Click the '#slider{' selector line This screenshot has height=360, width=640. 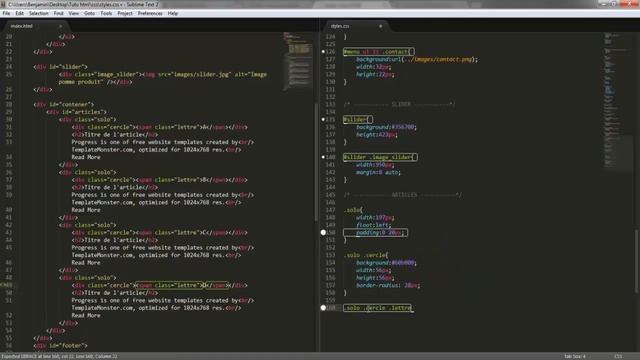click(358, 120)
